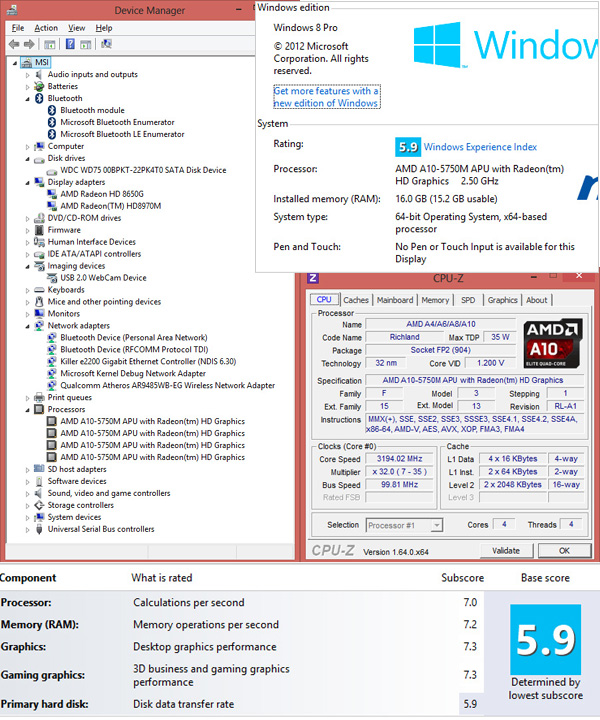The image size is (600, 720).
Task: Click the Killer e2200 Ethernet Controller icon
Action: tap(52, 361)
